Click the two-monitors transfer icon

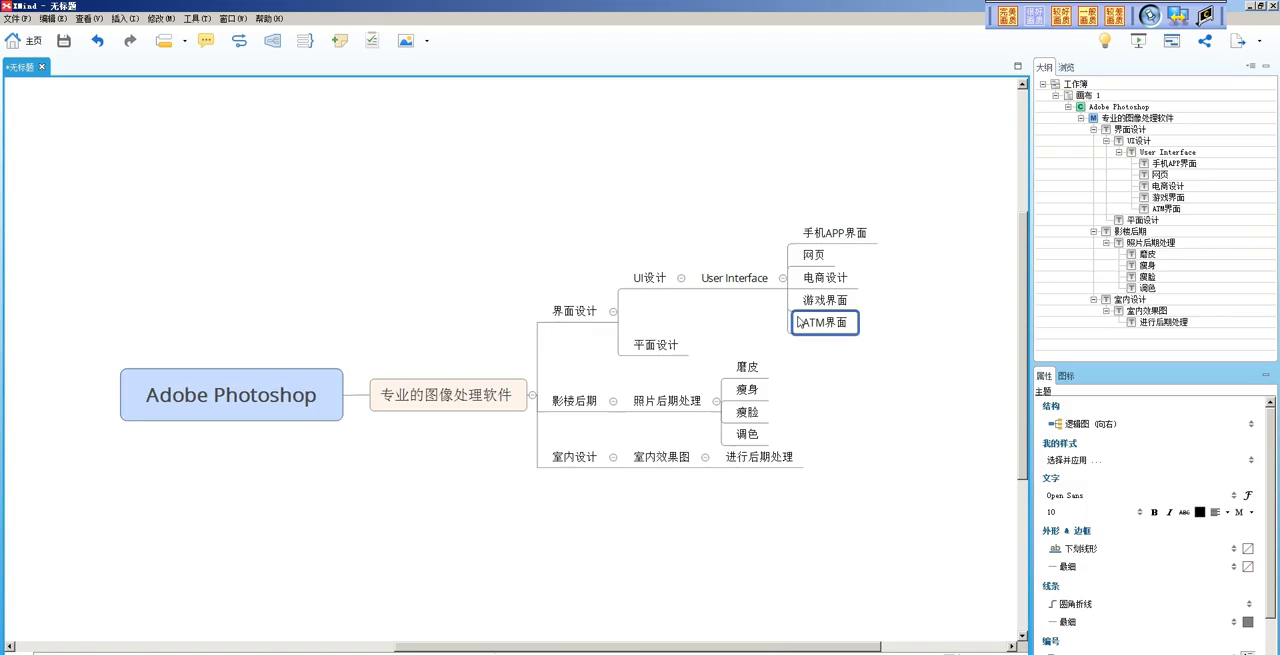(1178, 15)
